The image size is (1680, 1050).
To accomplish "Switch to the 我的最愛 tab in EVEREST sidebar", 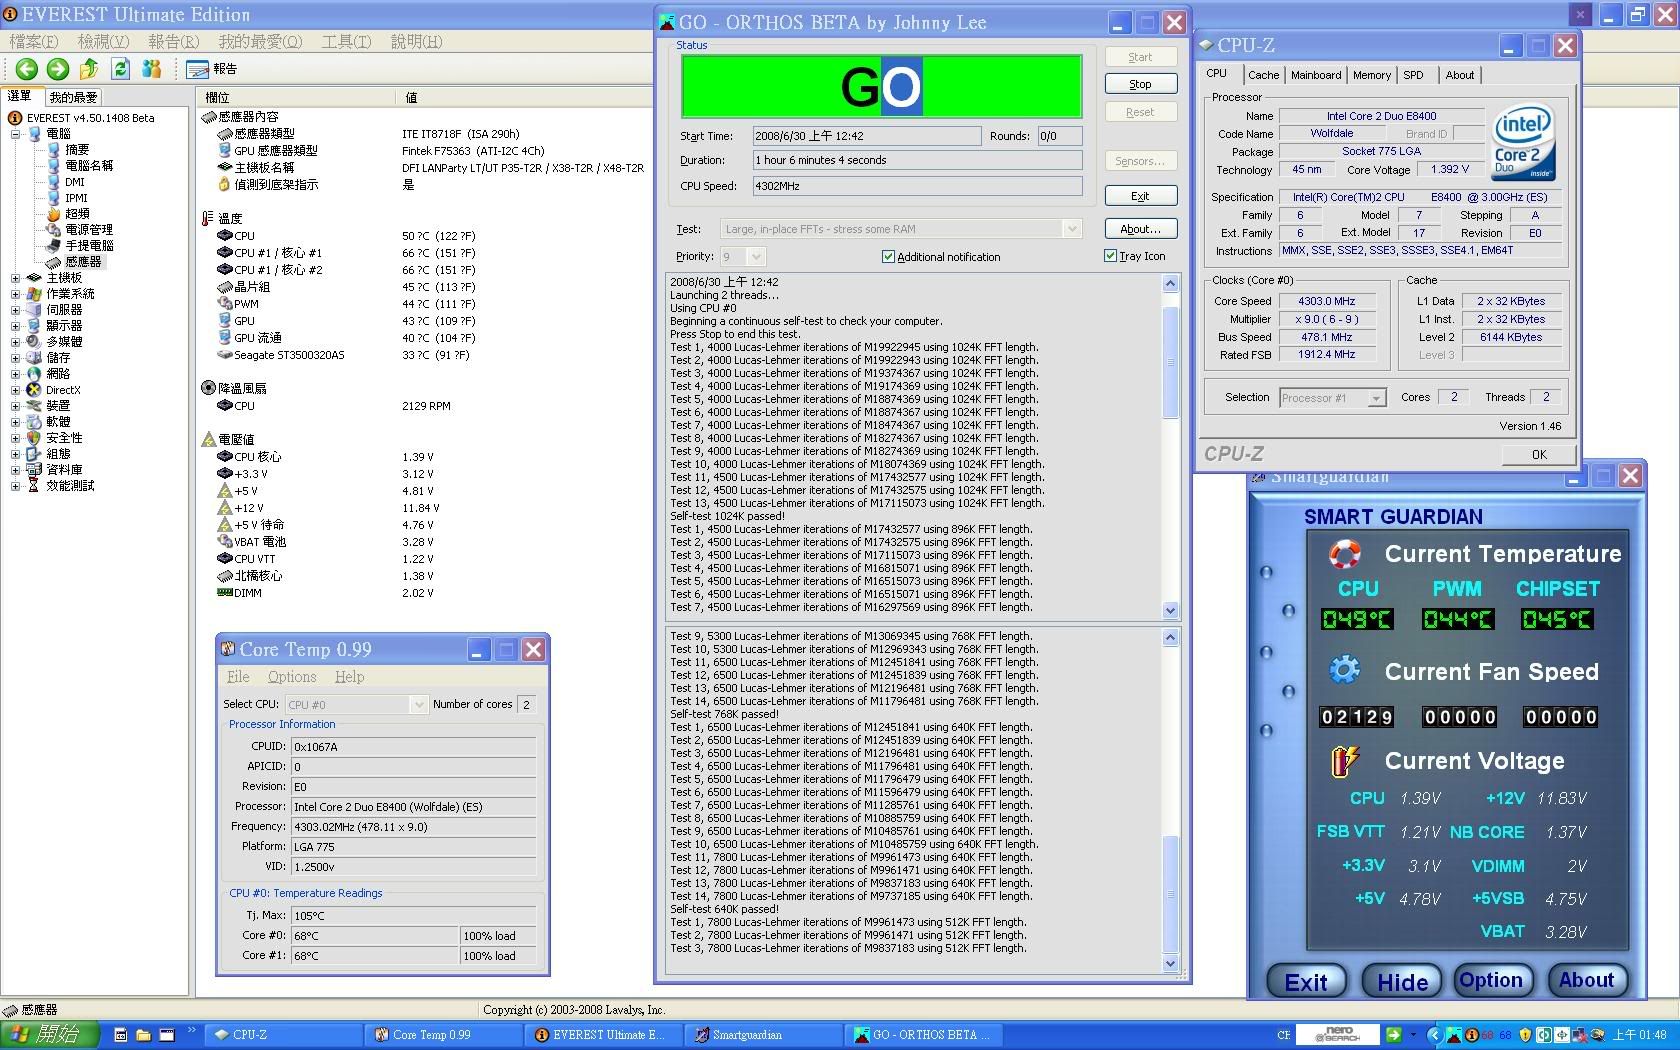I will pyautogui.click(x=74, y=97).
